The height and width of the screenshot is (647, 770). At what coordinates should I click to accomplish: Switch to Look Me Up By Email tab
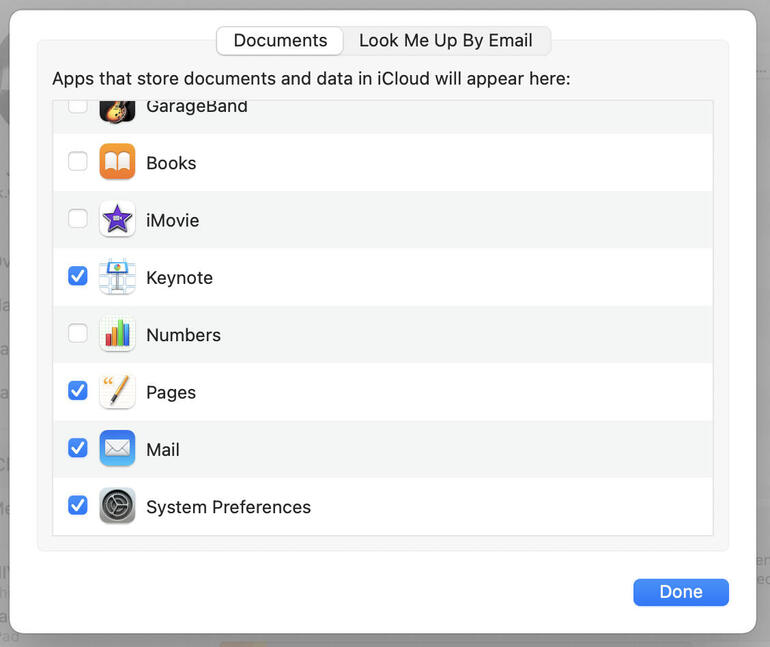coord(446,41)
